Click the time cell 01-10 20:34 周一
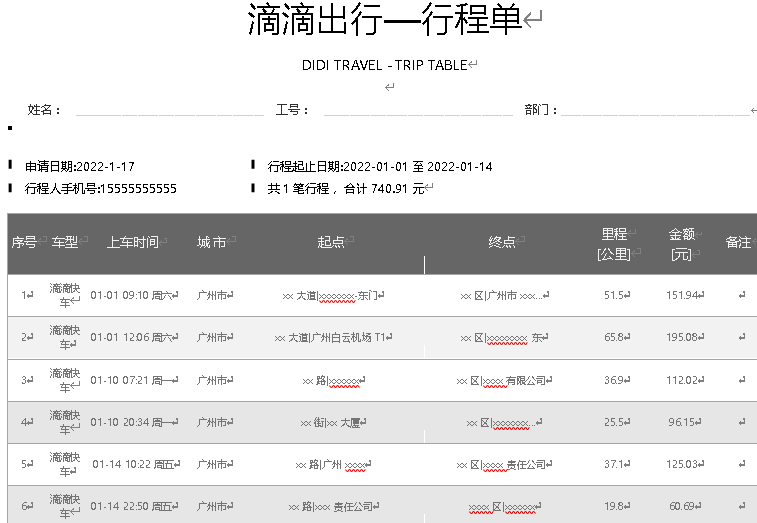 (x=131, y=422)
